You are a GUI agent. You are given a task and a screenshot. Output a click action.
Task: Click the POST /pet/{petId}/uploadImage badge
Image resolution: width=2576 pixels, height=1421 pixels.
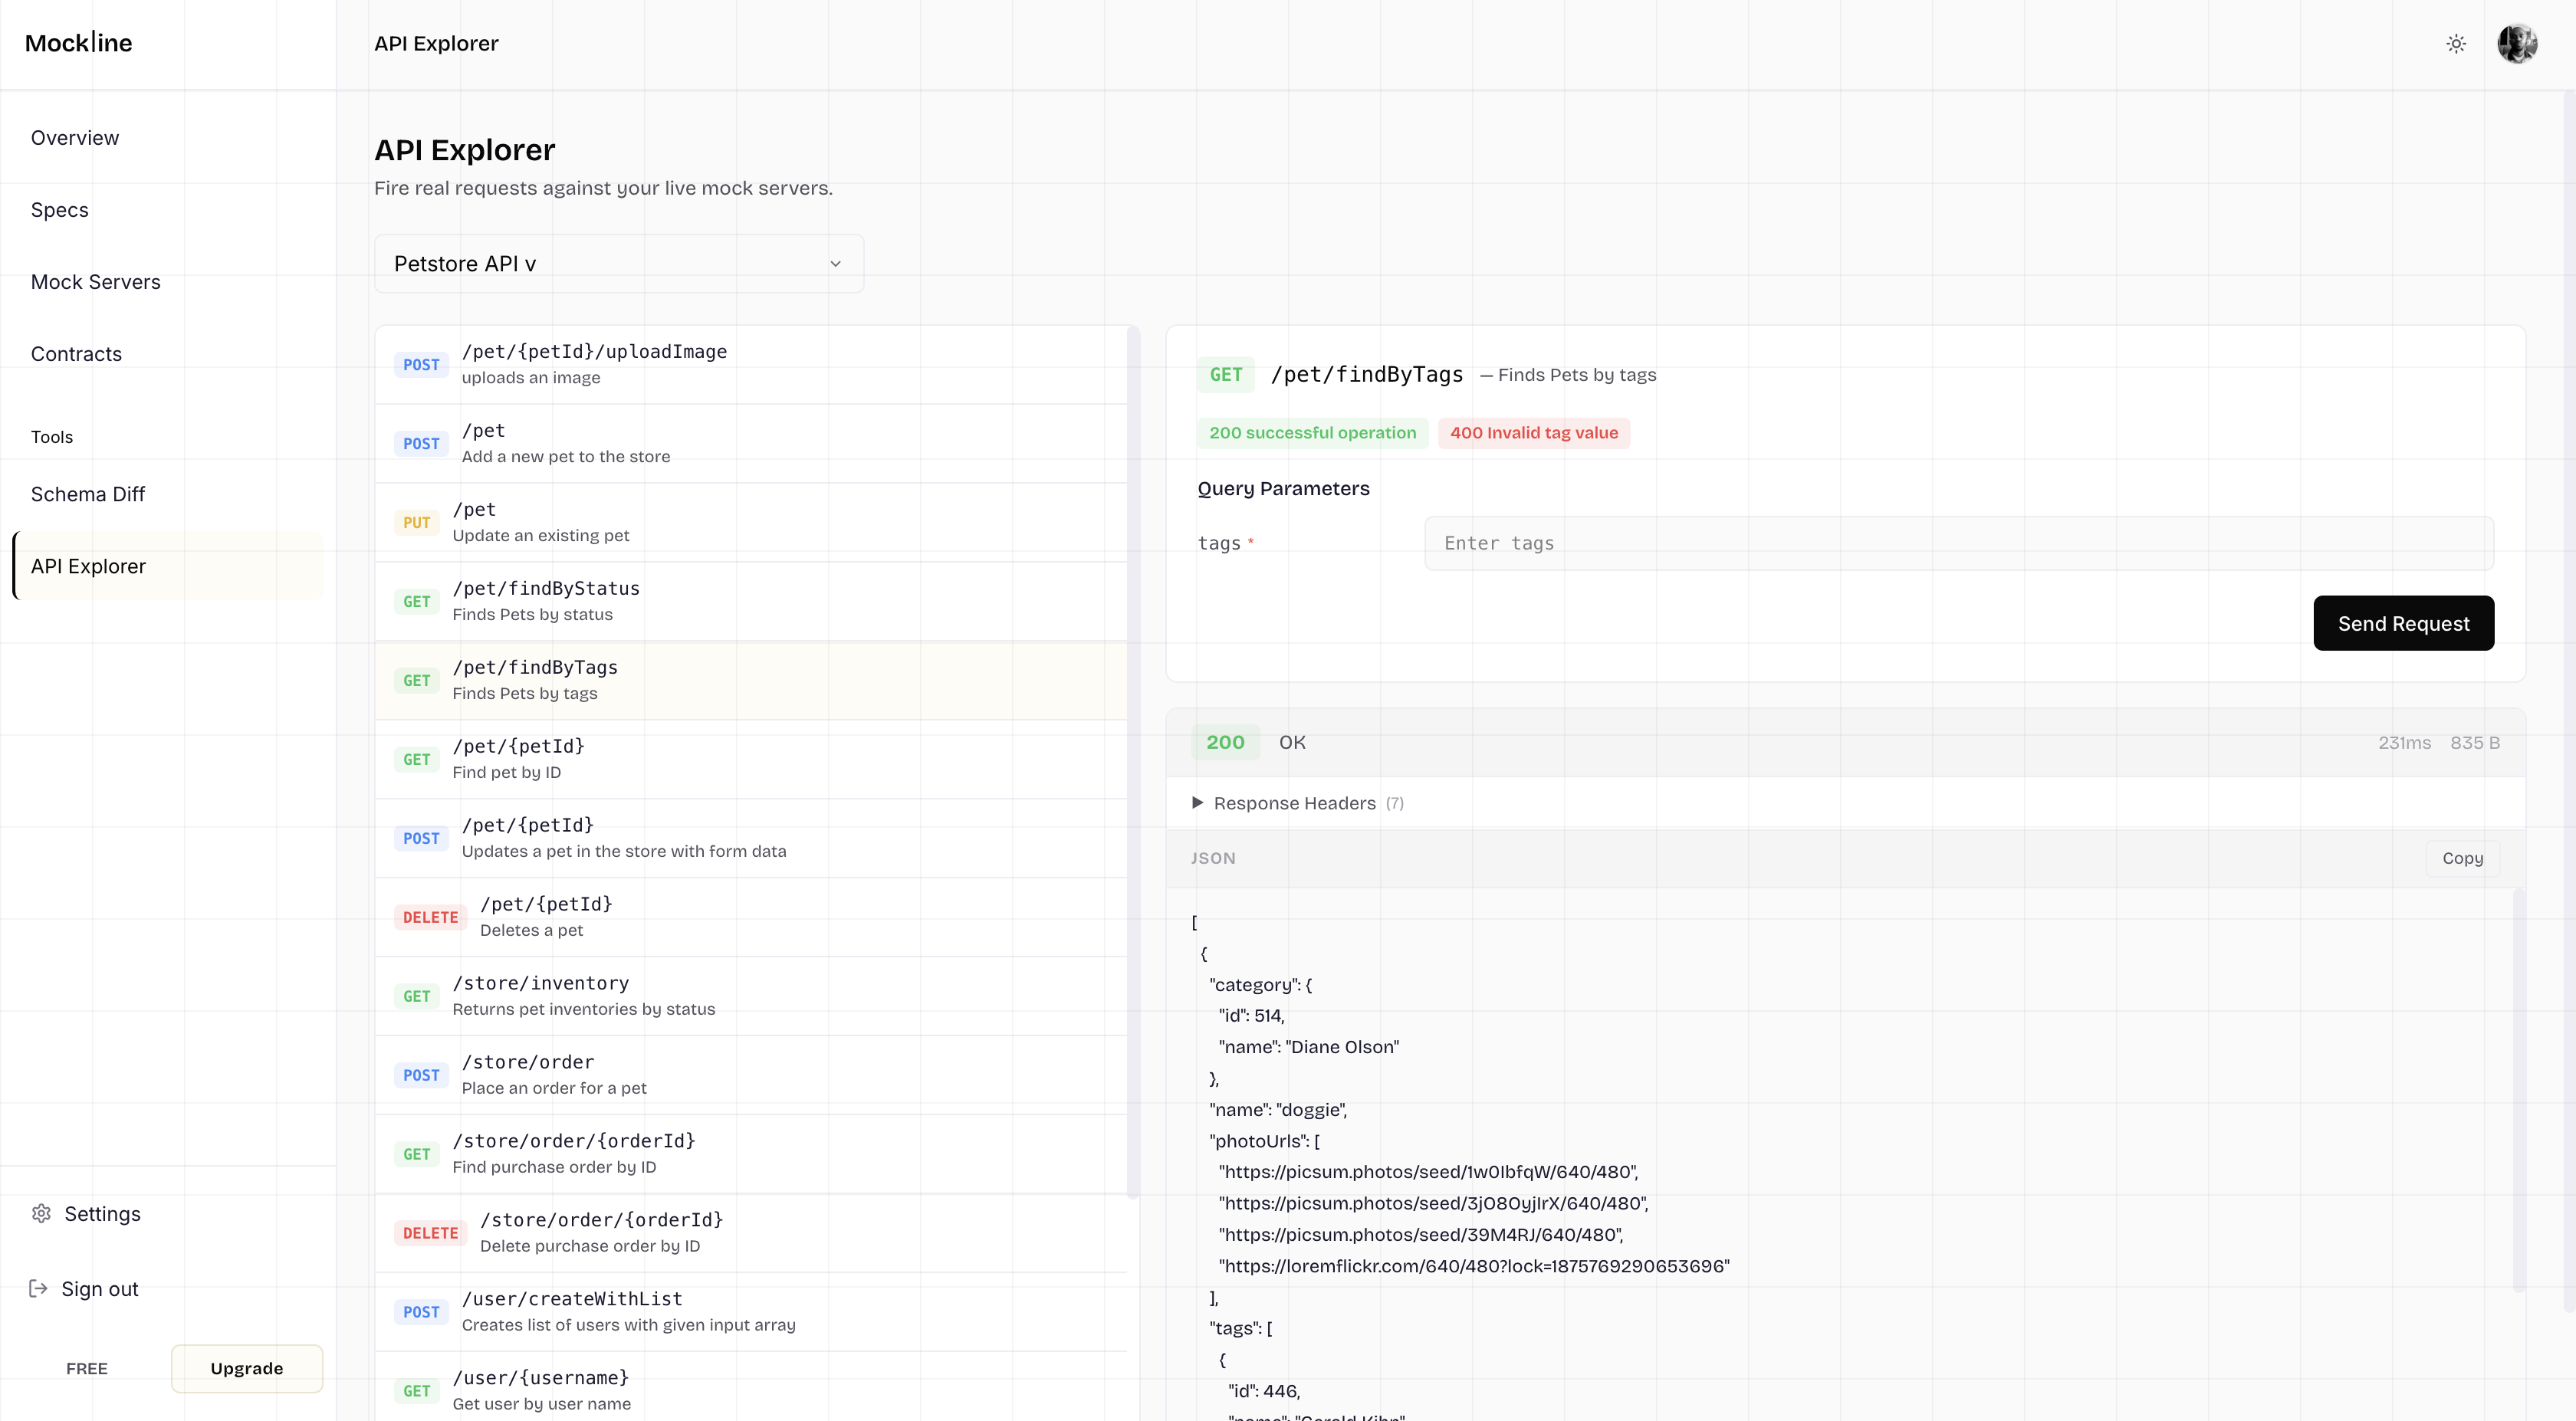pyautogui.click(x=421, y=364)
